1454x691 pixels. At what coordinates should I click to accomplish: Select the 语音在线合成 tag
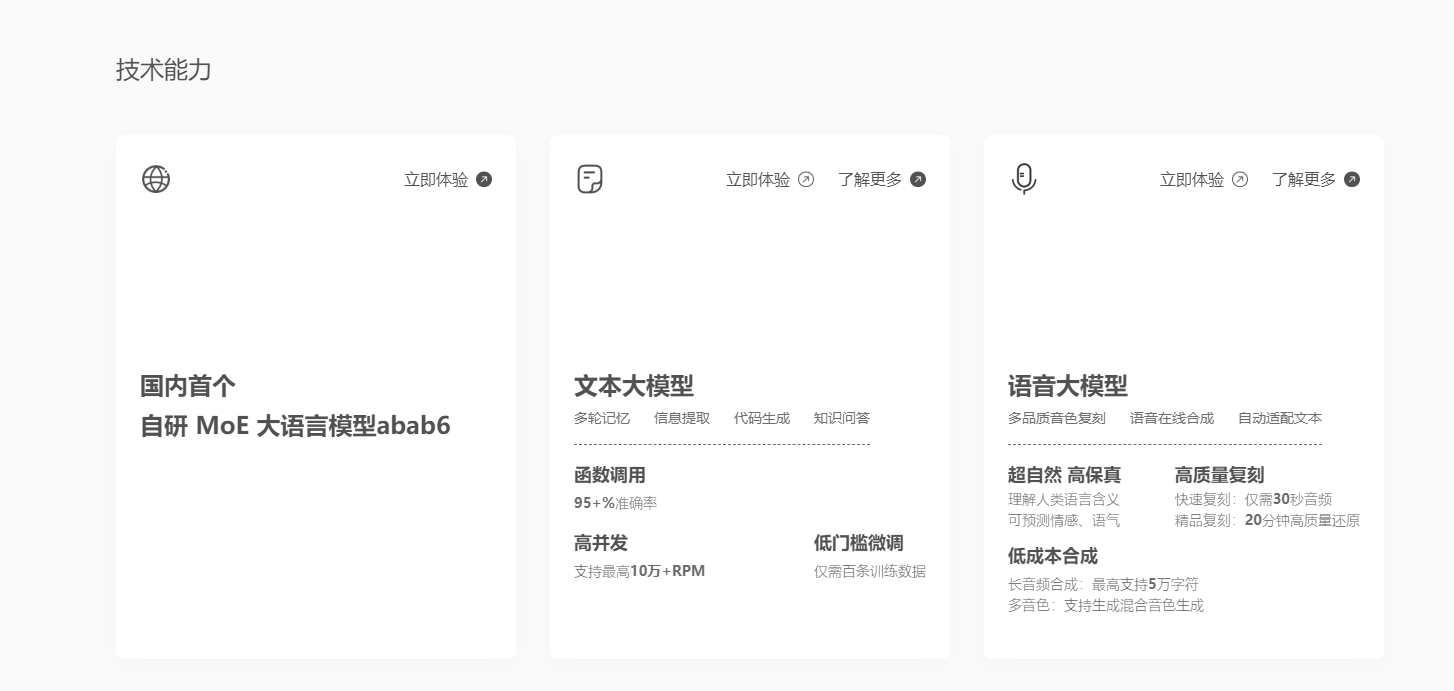(x=1172, y=418)
